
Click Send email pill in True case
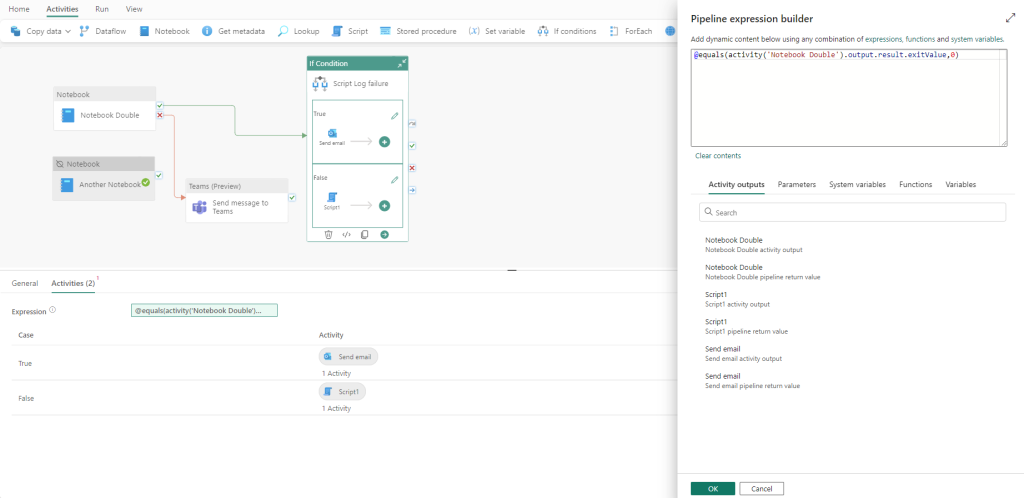(x=348, y=357)
